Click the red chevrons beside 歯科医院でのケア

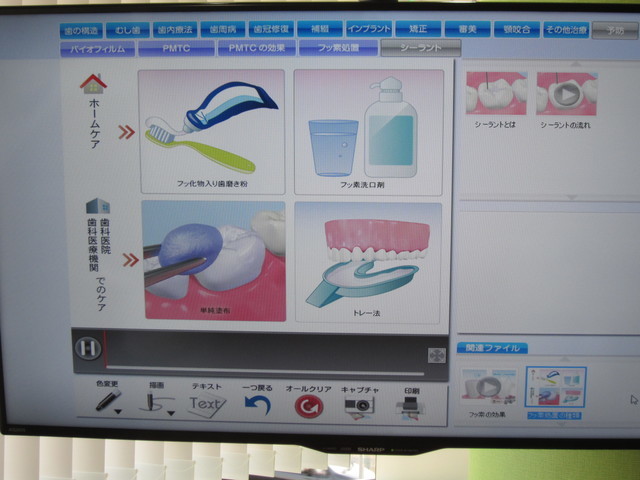[131, 260]
